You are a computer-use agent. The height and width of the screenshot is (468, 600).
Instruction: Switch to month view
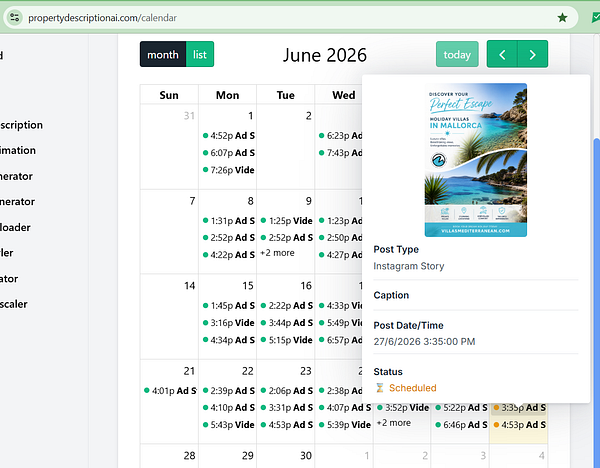coord(163,54)
